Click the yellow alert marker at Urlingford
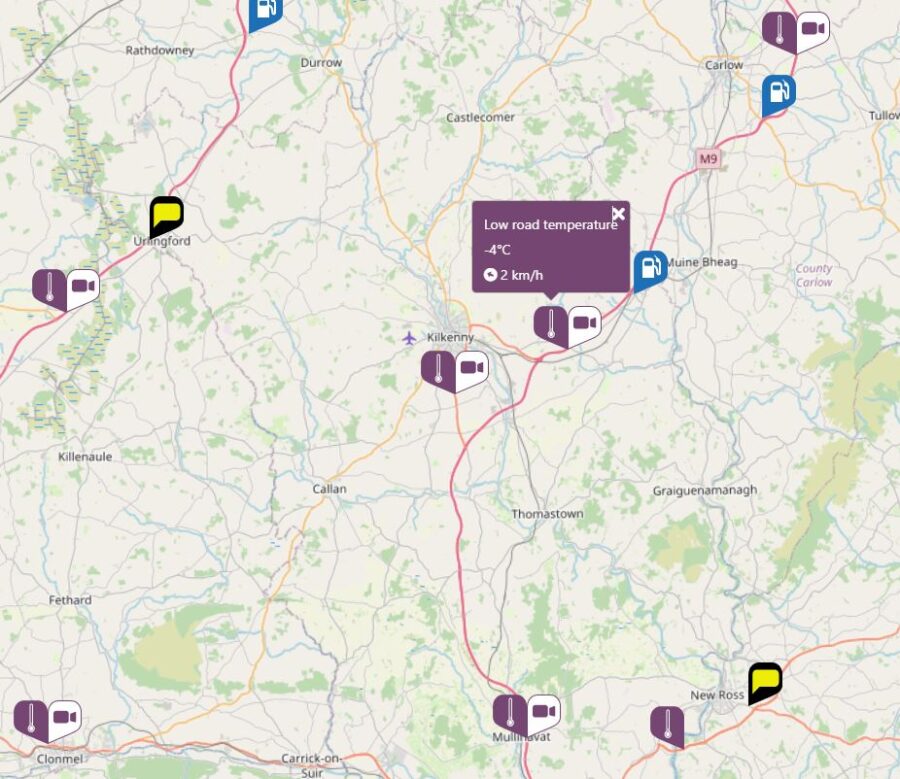The image size is (900, 779). (166, 217)
